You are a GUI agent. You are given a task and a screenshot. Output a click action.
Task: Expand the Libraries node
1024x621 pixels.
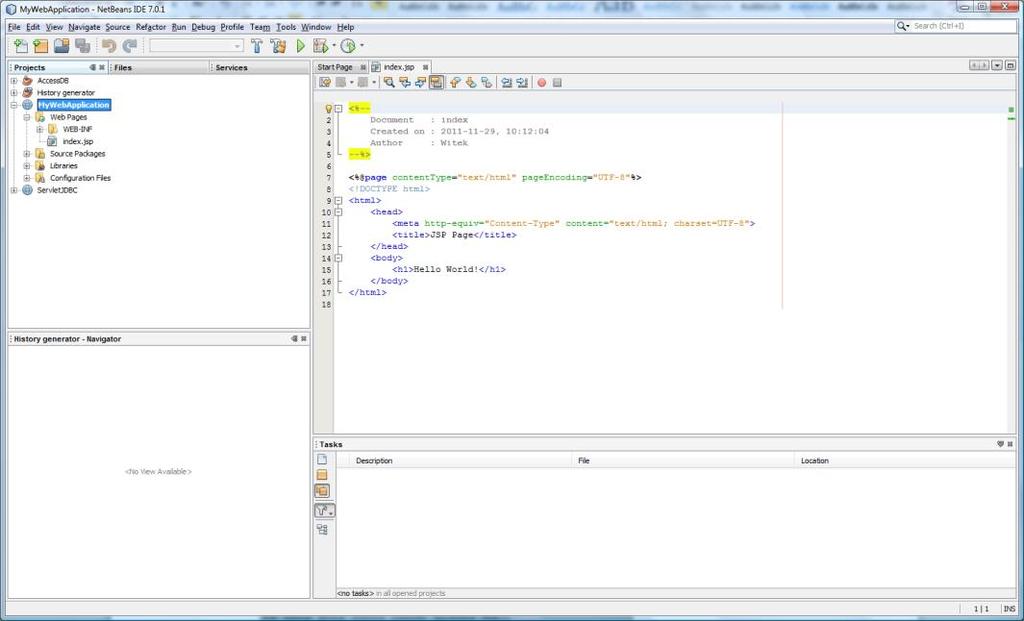27,166
